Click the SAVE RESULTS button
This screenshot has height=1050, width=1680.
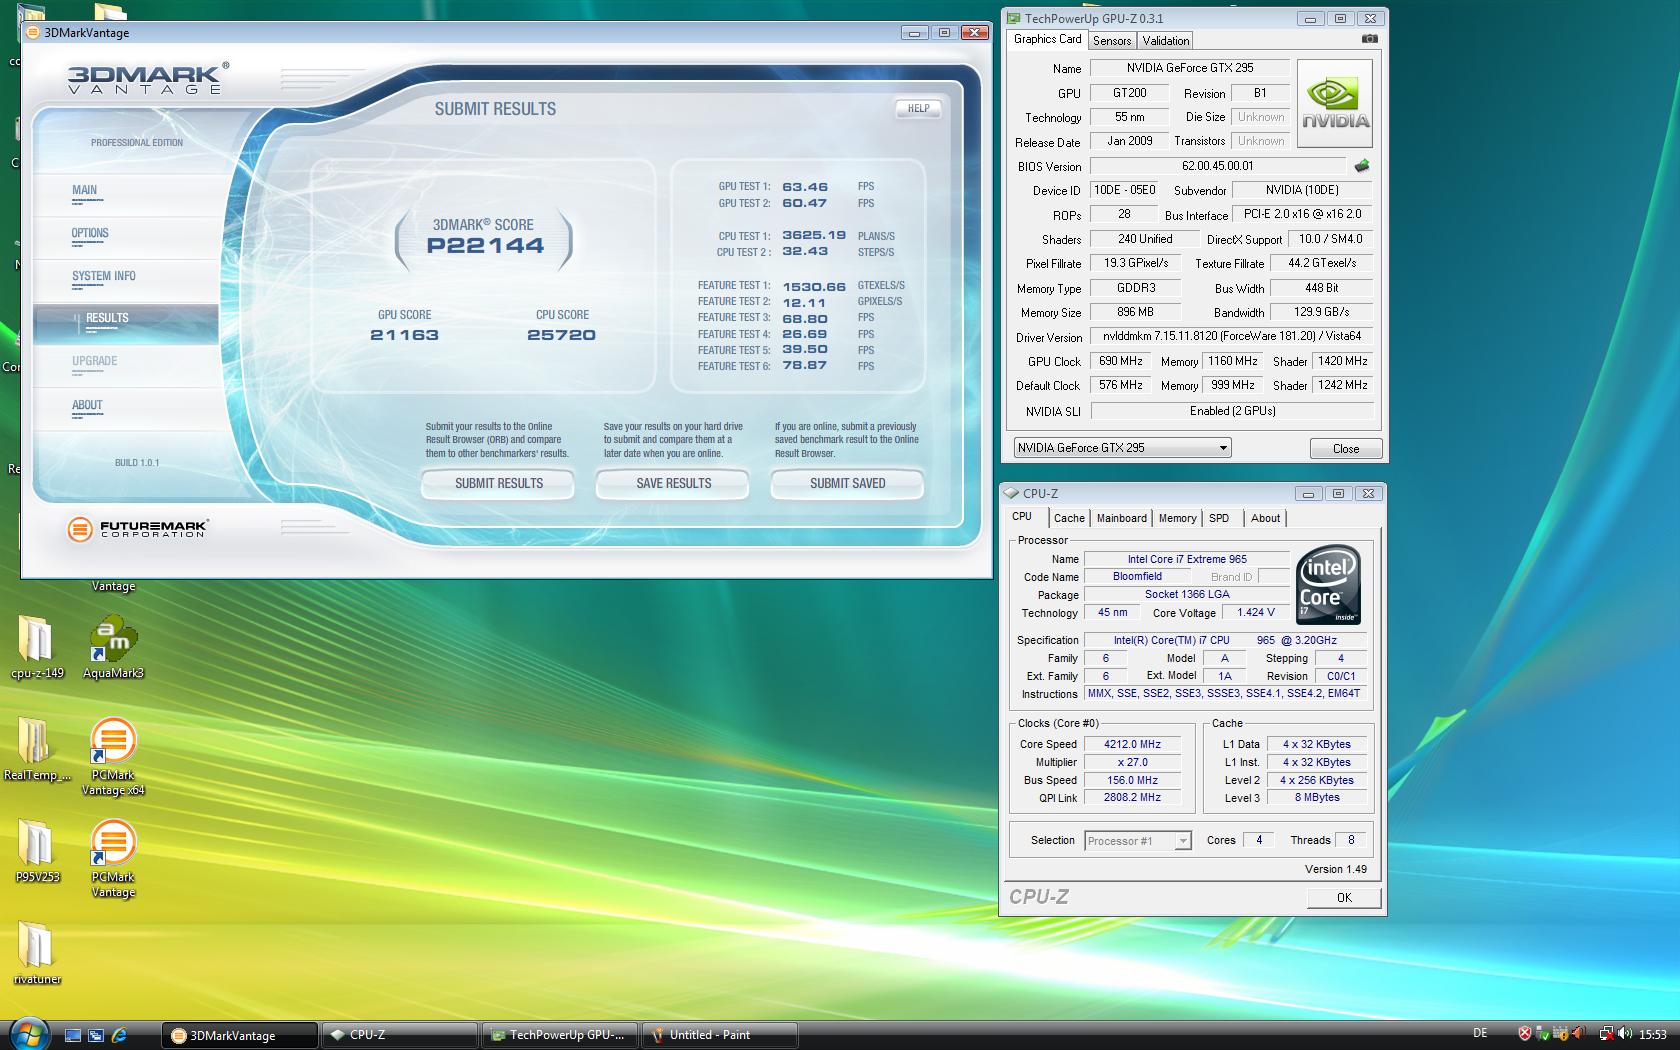click(x=673, y=484)
